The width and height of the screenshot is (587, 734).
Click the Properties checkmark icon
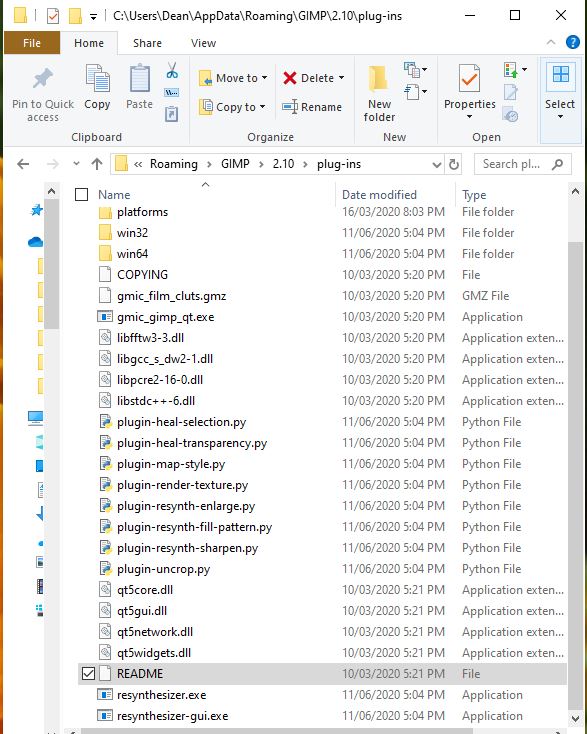pyautogui.click(x=470, y=78)
